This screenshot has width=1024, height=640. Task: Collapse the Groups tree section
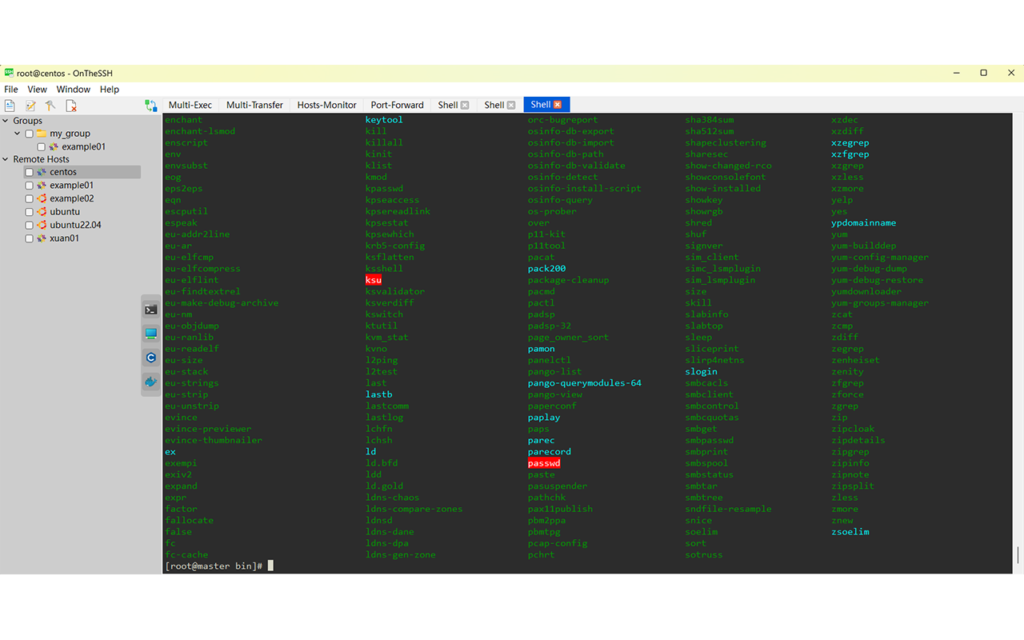[7, 120]
